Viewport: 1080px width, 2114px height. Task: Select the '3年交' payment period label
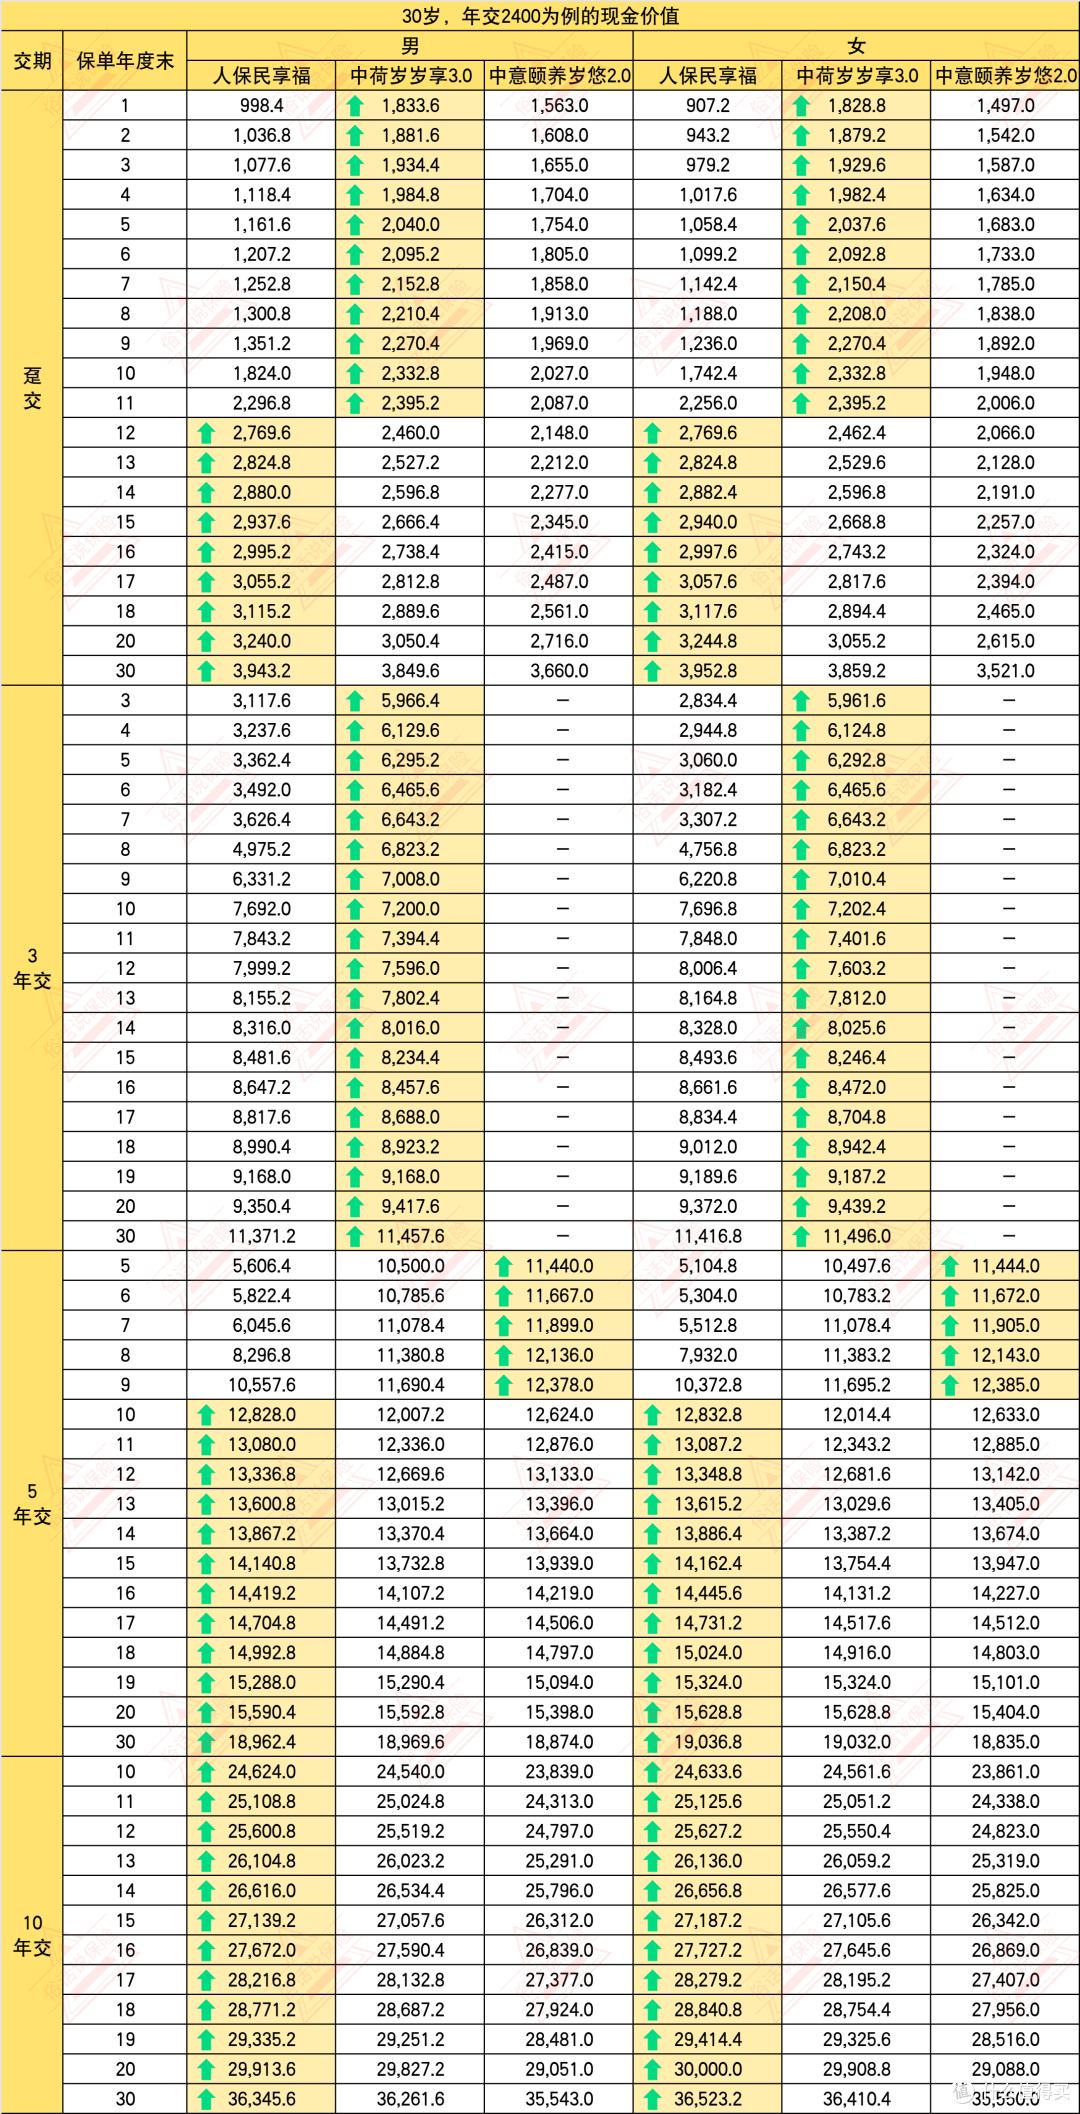[32, 968]
